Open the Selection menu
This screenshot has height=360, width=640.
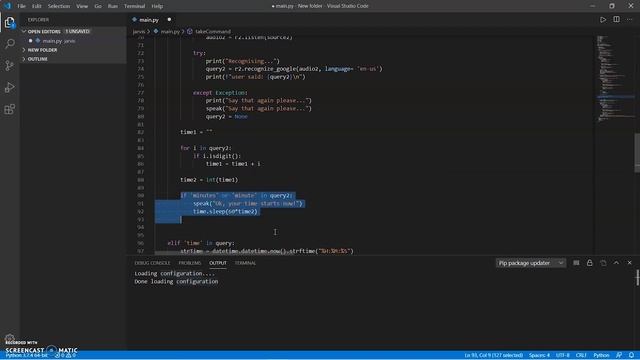click(x=59, y=6)
